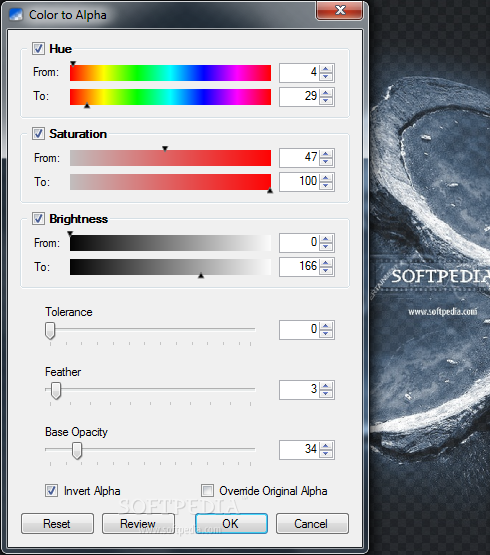Click the Color to Alpha title icon

tap(16, 15)
